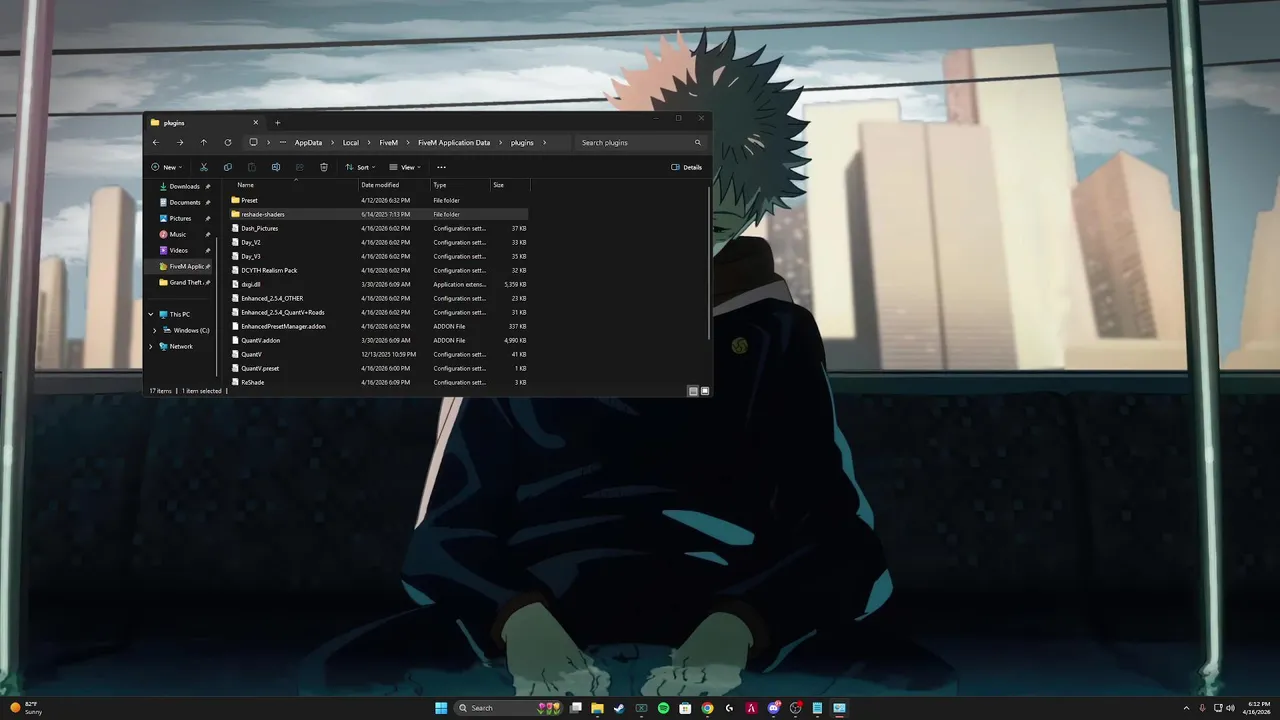Open Steam from the taskbar

(619, 708)
